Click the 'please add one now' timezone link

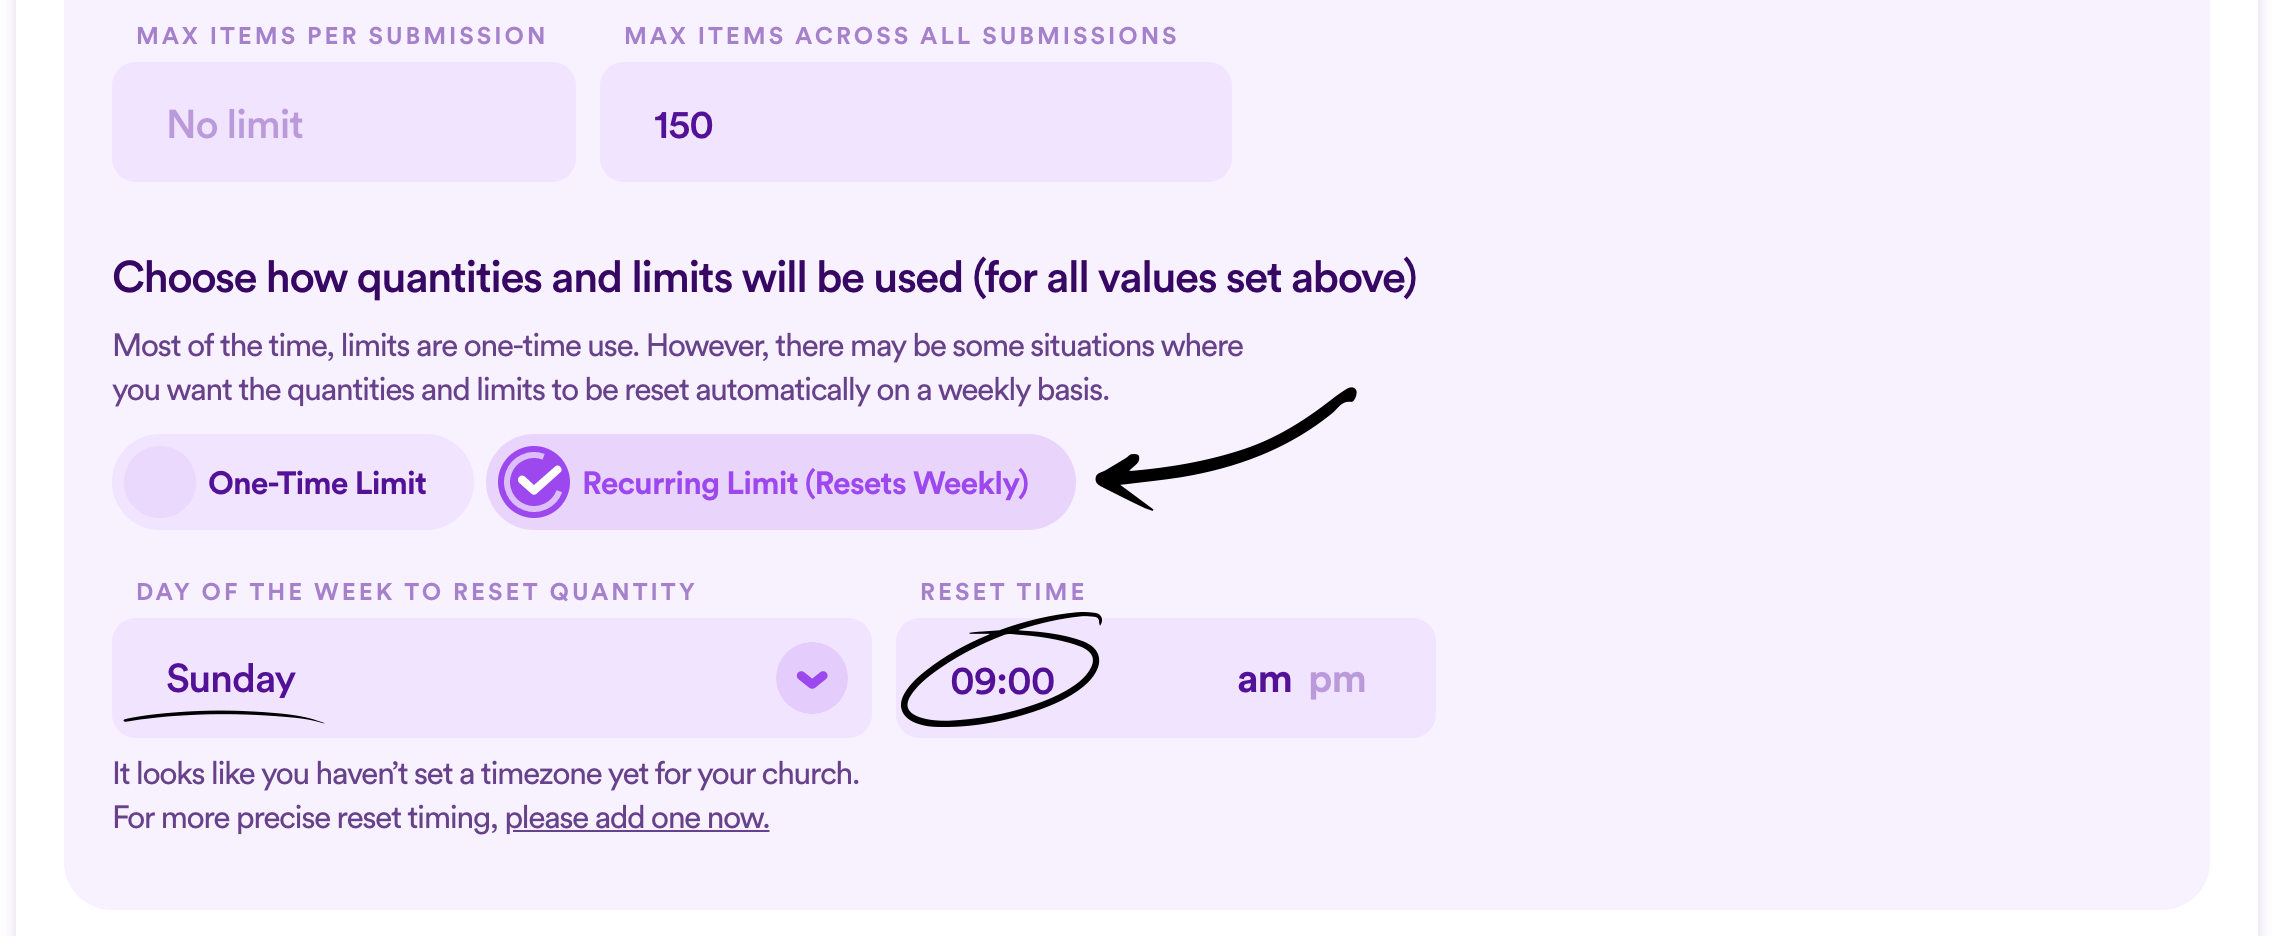point(637,816)
